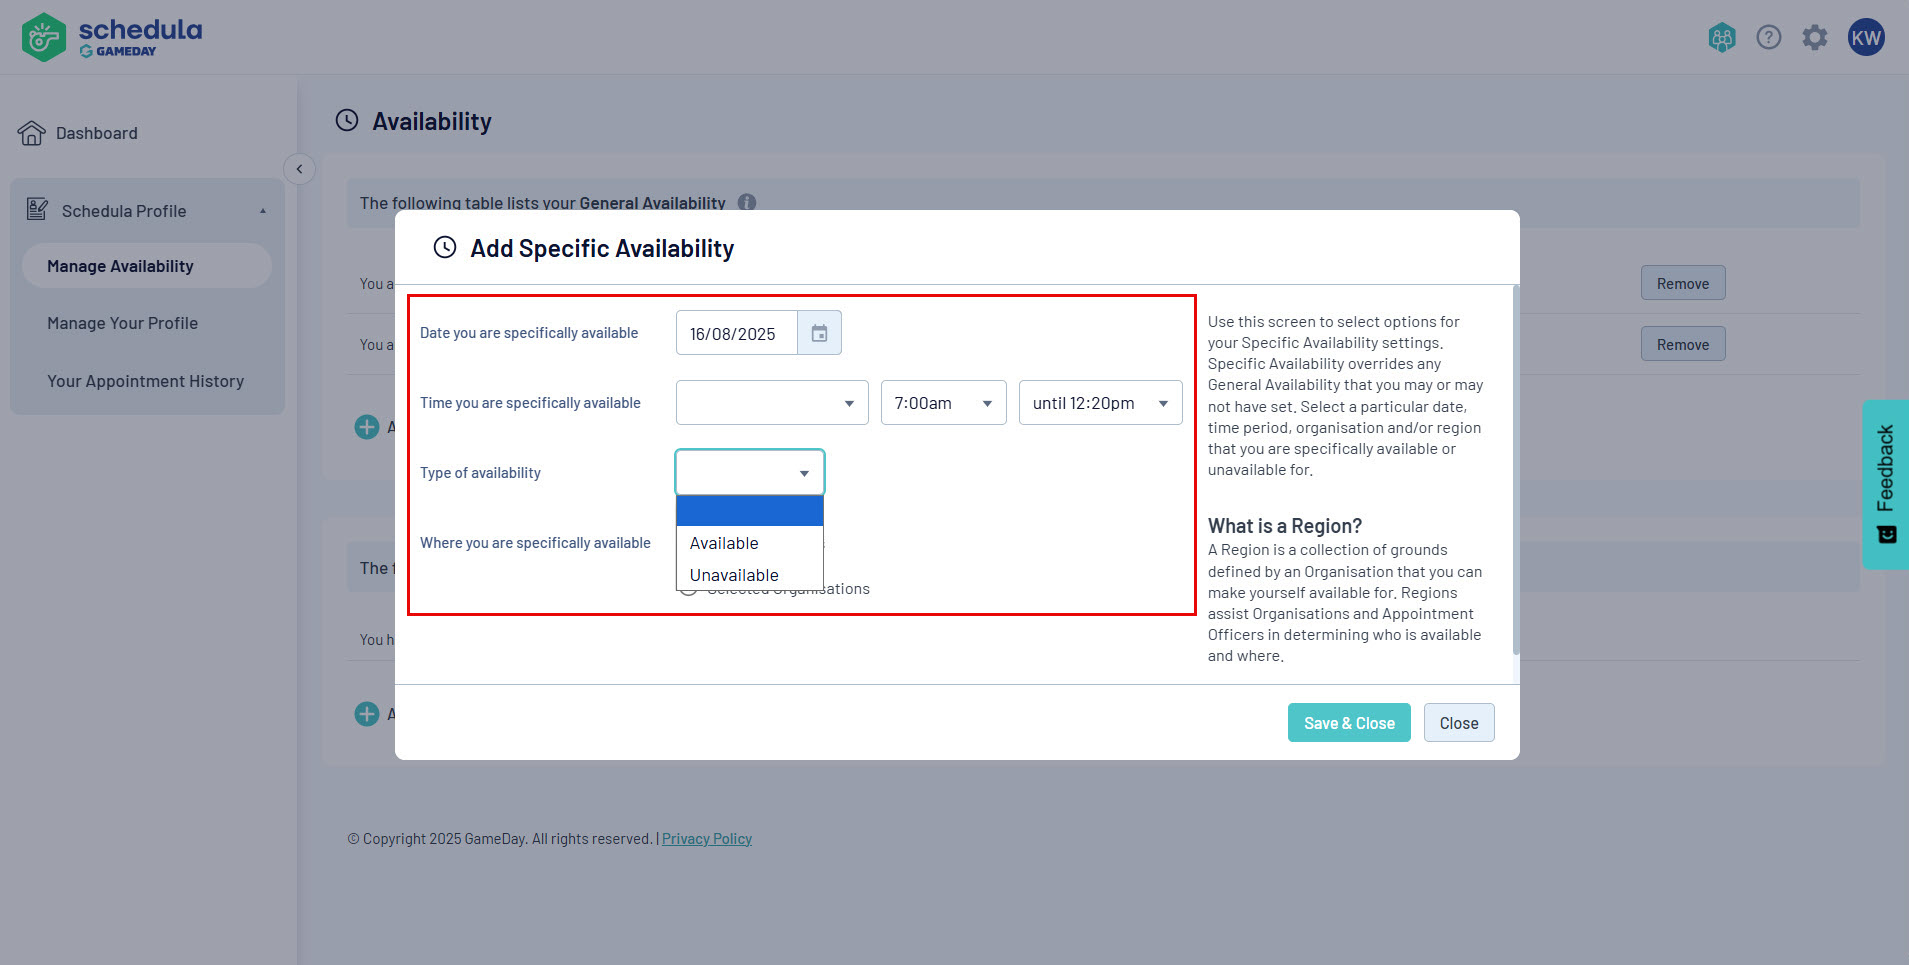Click the Save & Close button
This screenshot has height=965, width=1909.
click(x=1348, y=723)
